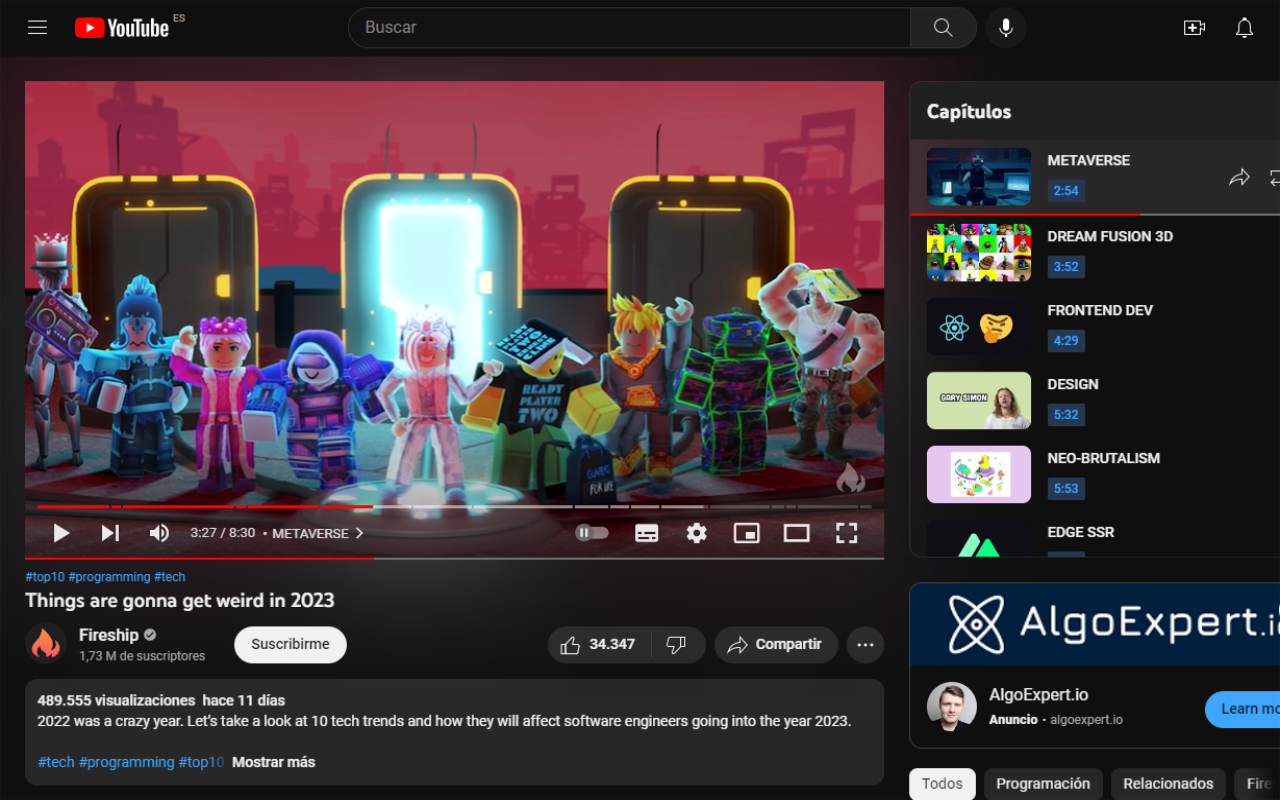Image resolution: width=1280 pixels, height=800 pixels.
Task: Click the DREAM FUSION 3D chapter title
Action: point(1110,236)
